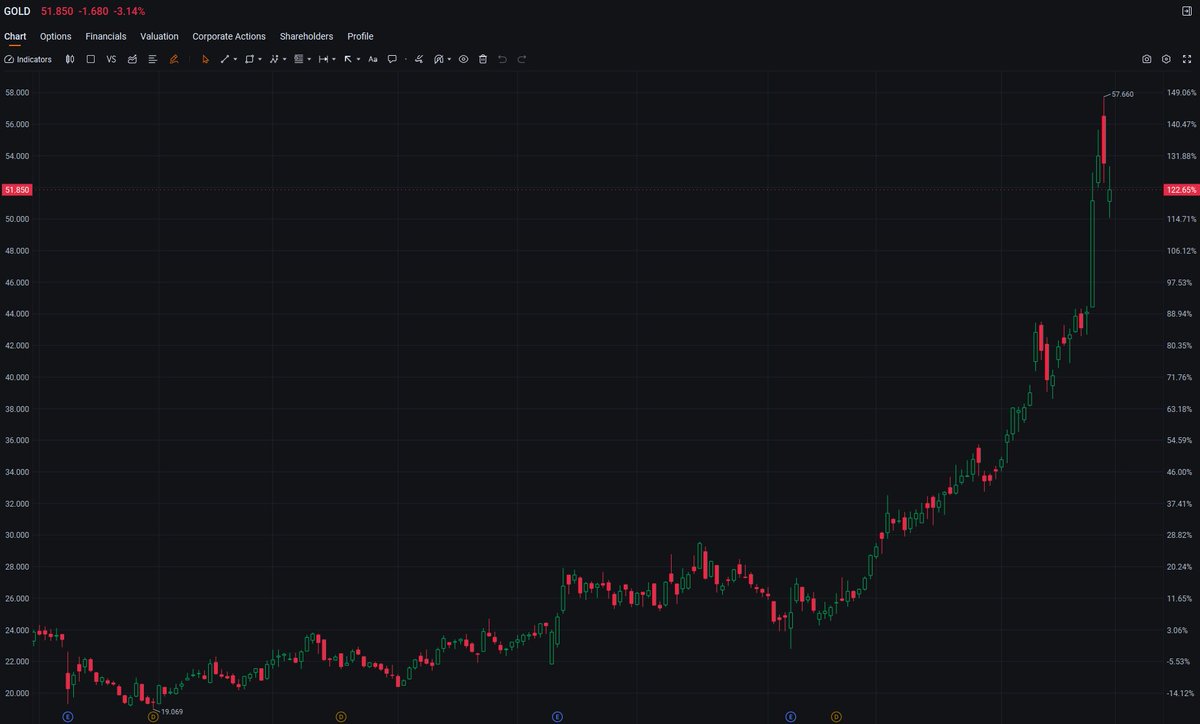The height and width of the screenshot is (724, 1200).
Task: Expand the rectangle shape tool dropdown
Action: (260, 59)
